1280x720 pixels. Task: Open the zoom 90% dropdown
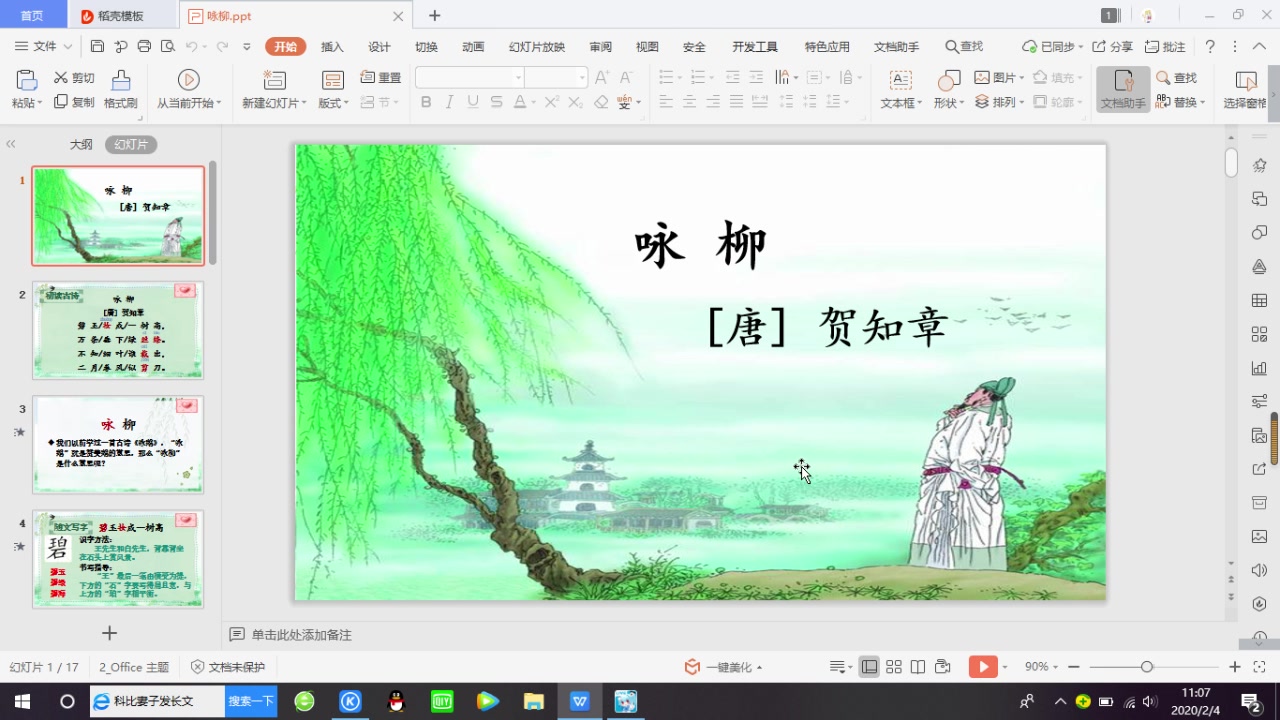pos(1042,667)
